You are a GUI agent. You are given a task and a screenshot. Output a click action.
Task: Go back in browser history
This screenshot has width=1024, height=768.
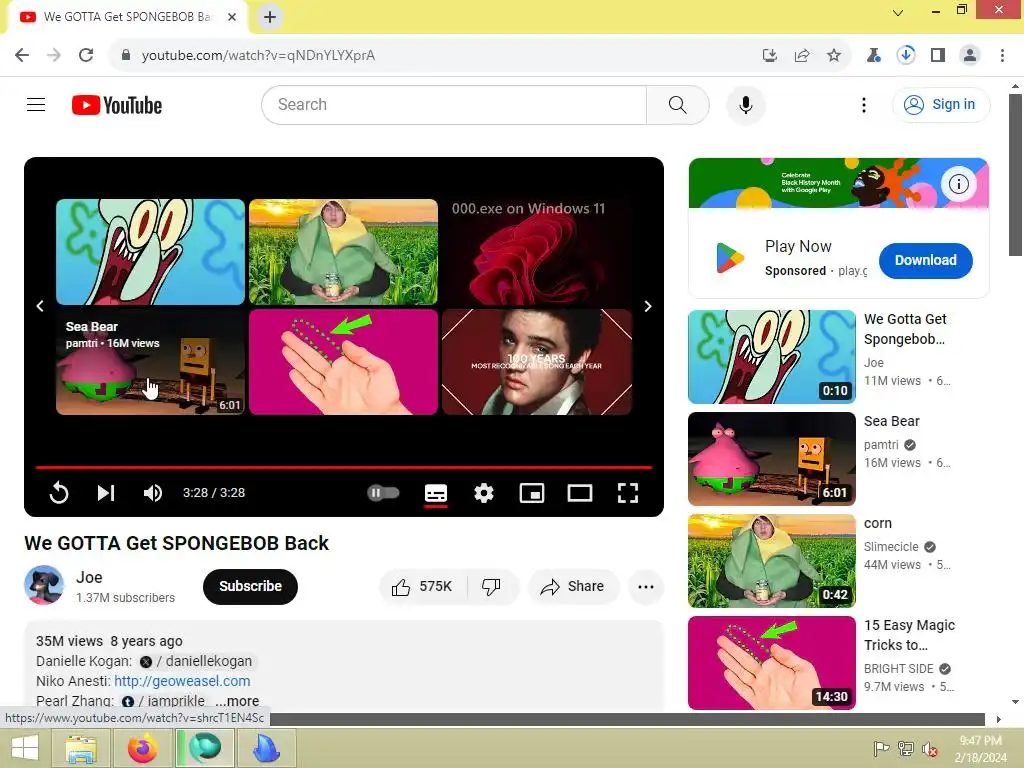point(22,55)
